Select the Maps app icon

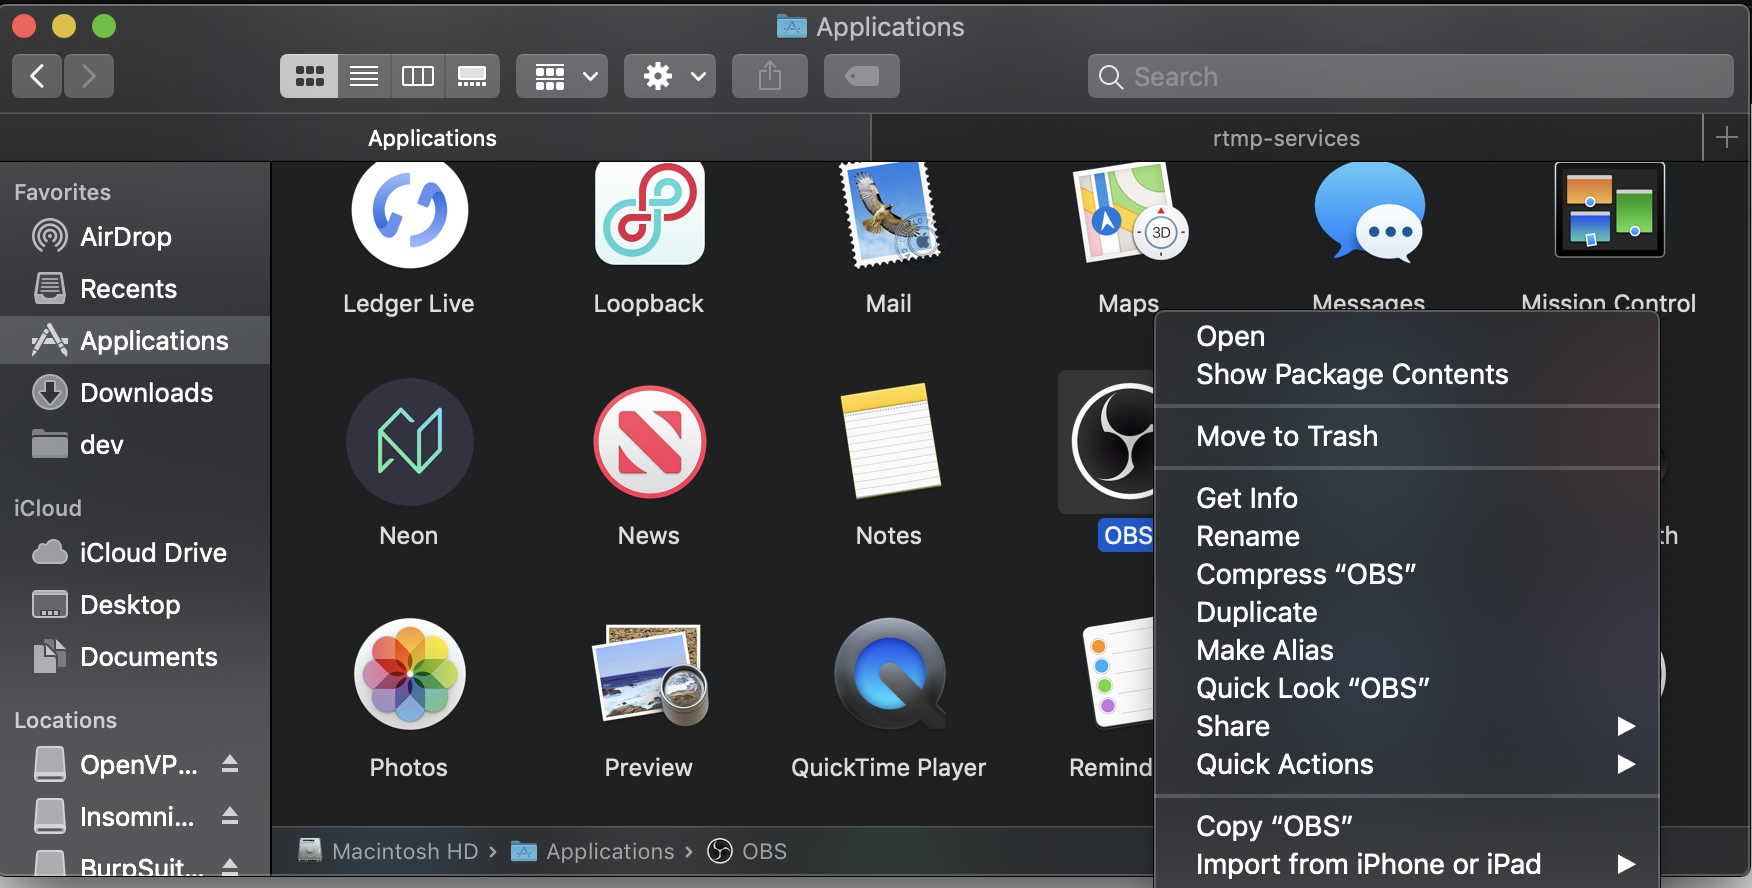(x=1129, y=212)
